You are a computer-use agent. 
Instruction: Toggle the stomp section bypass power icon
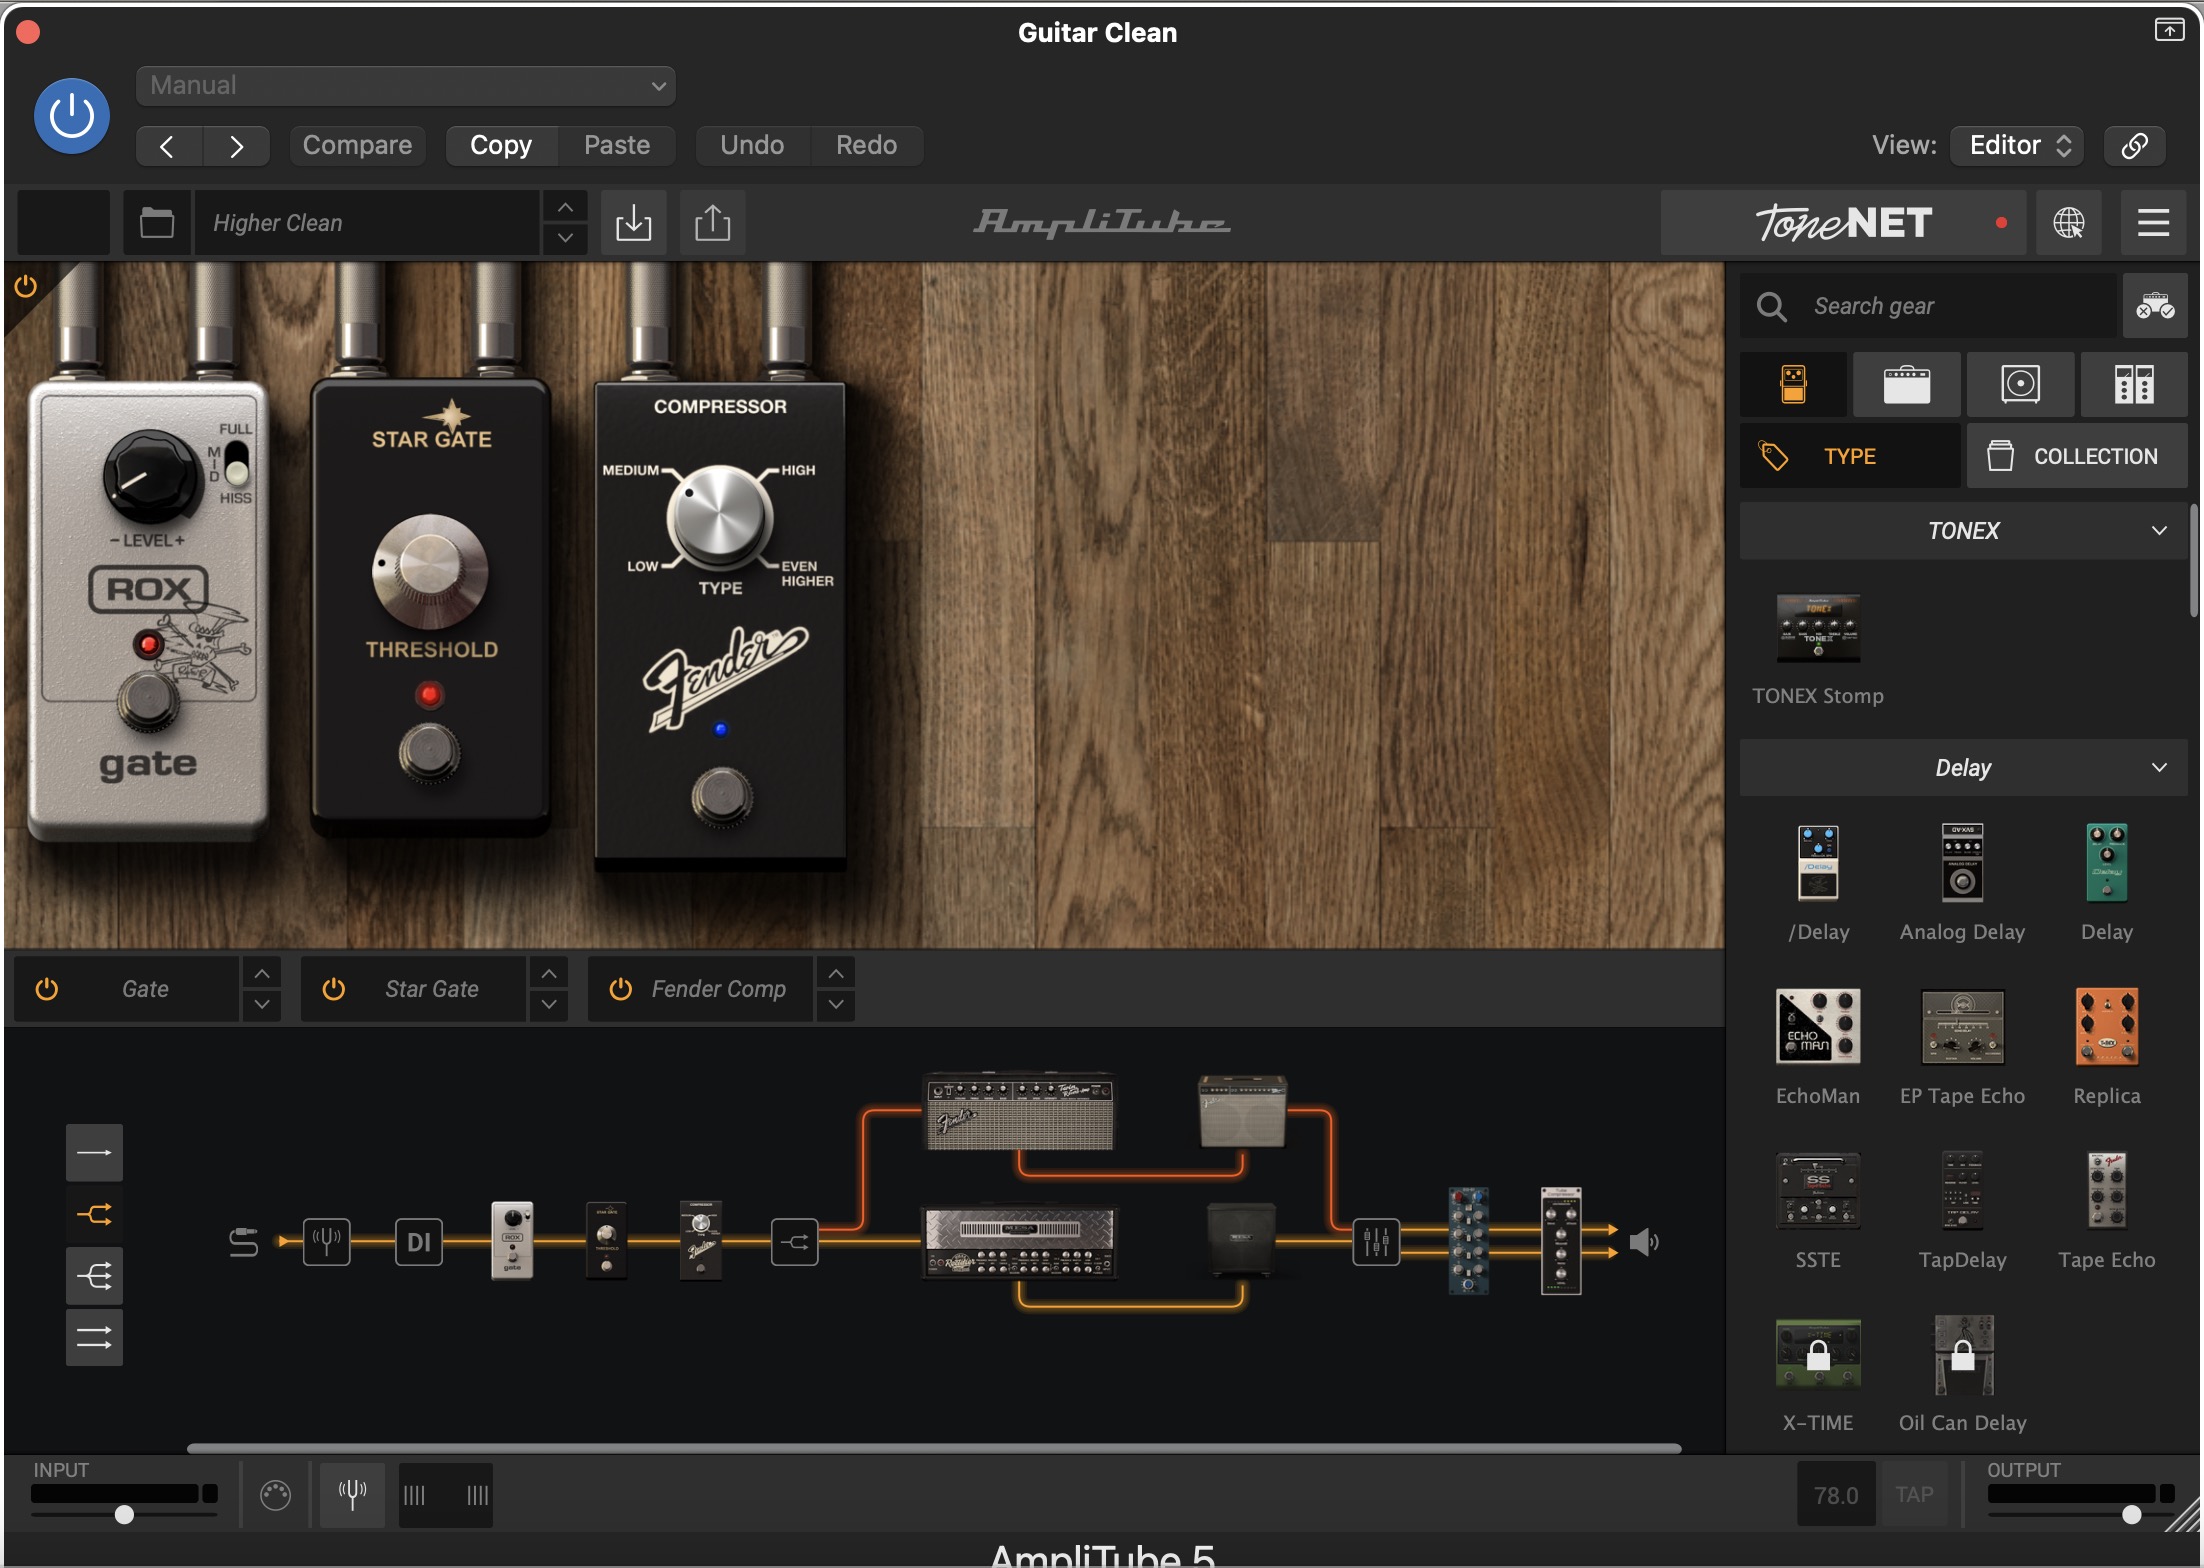(26, 287)
